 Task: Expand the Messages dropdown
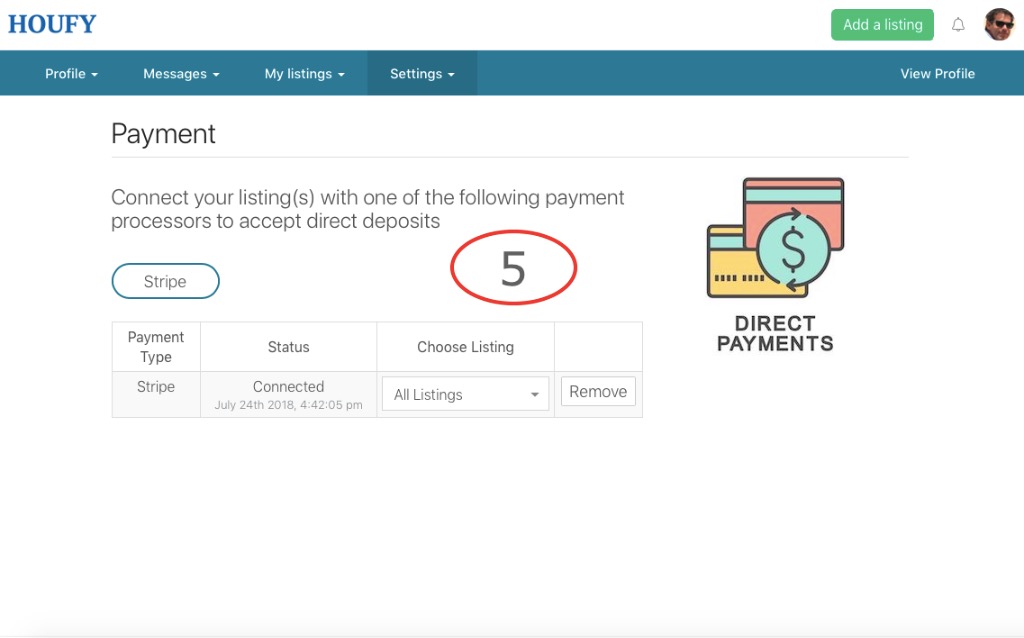[x=180, y=73]
